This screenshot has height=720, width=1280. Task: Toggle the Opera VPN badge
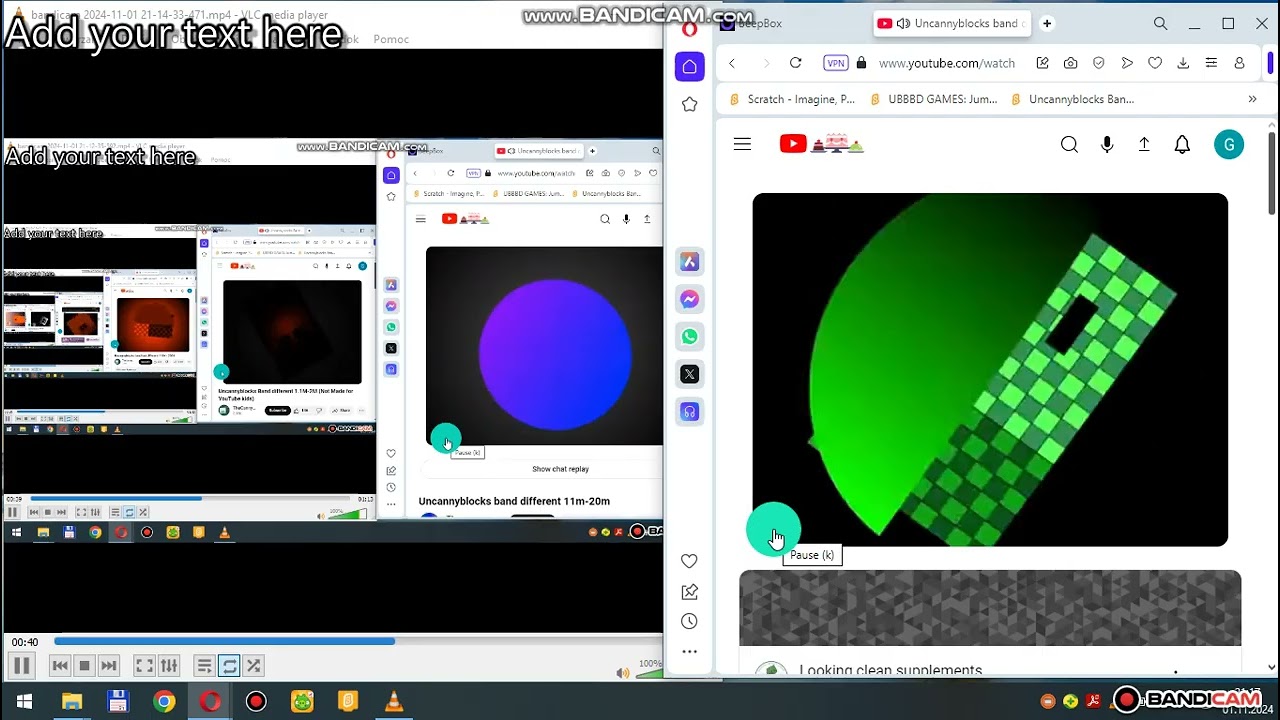835,63
